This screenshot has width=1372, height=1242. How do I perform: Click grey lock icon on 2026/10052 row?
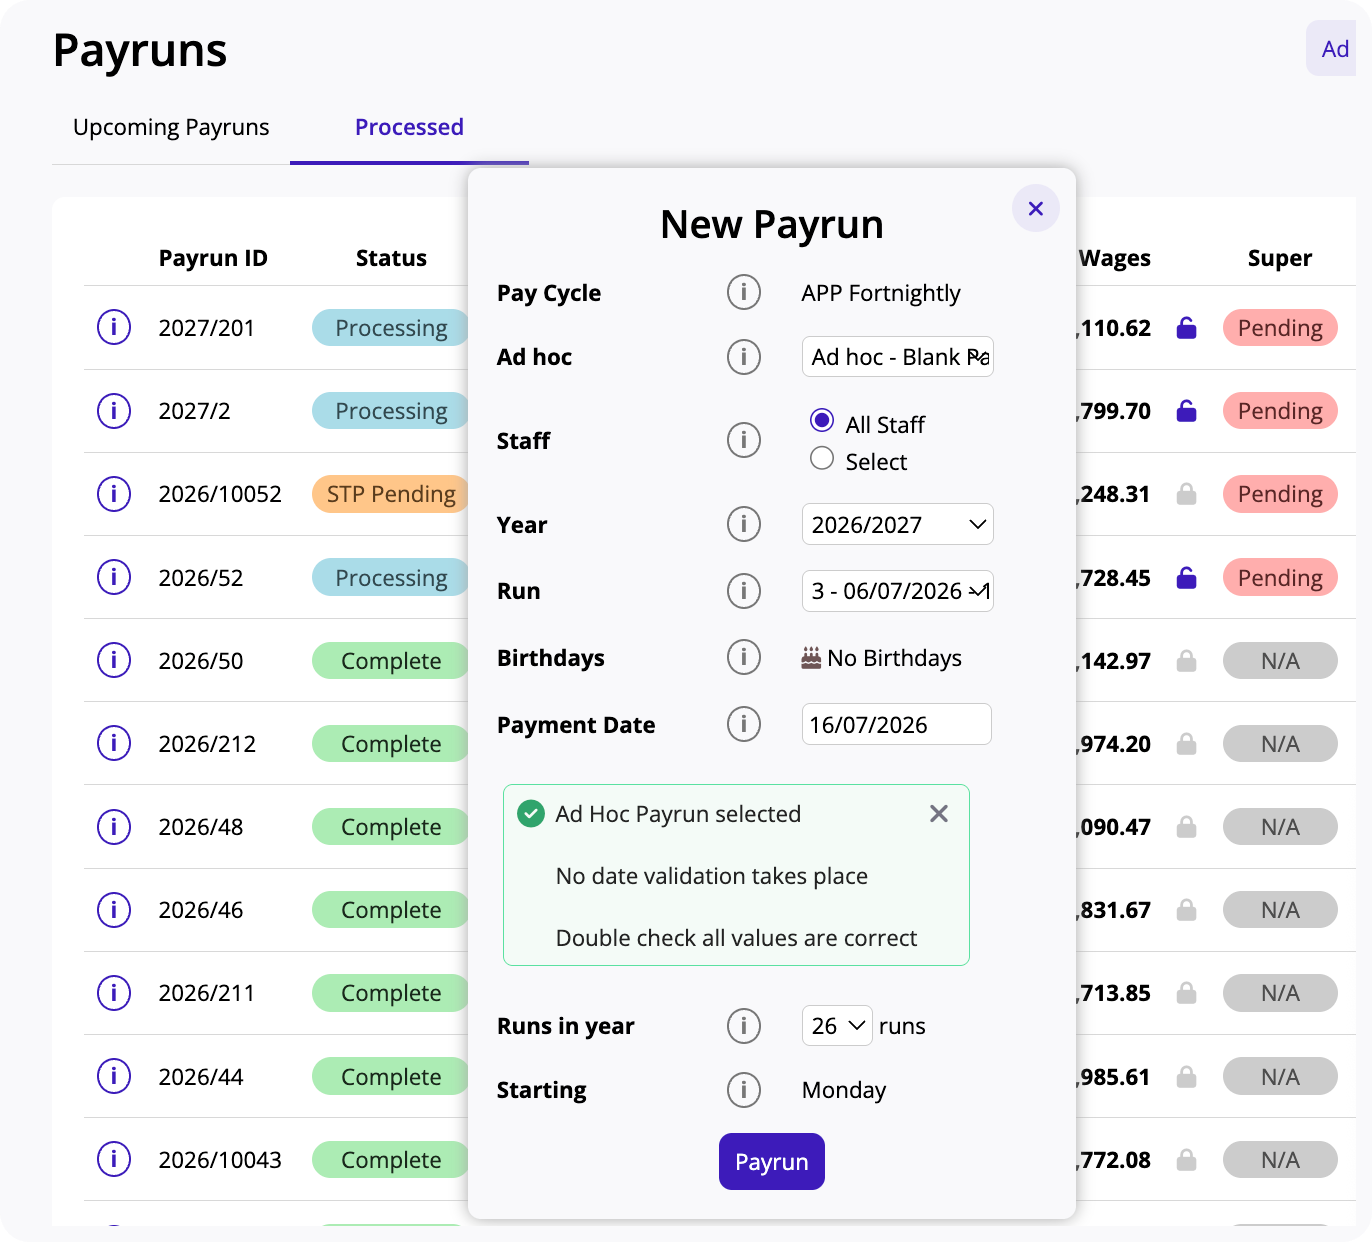1187,493
